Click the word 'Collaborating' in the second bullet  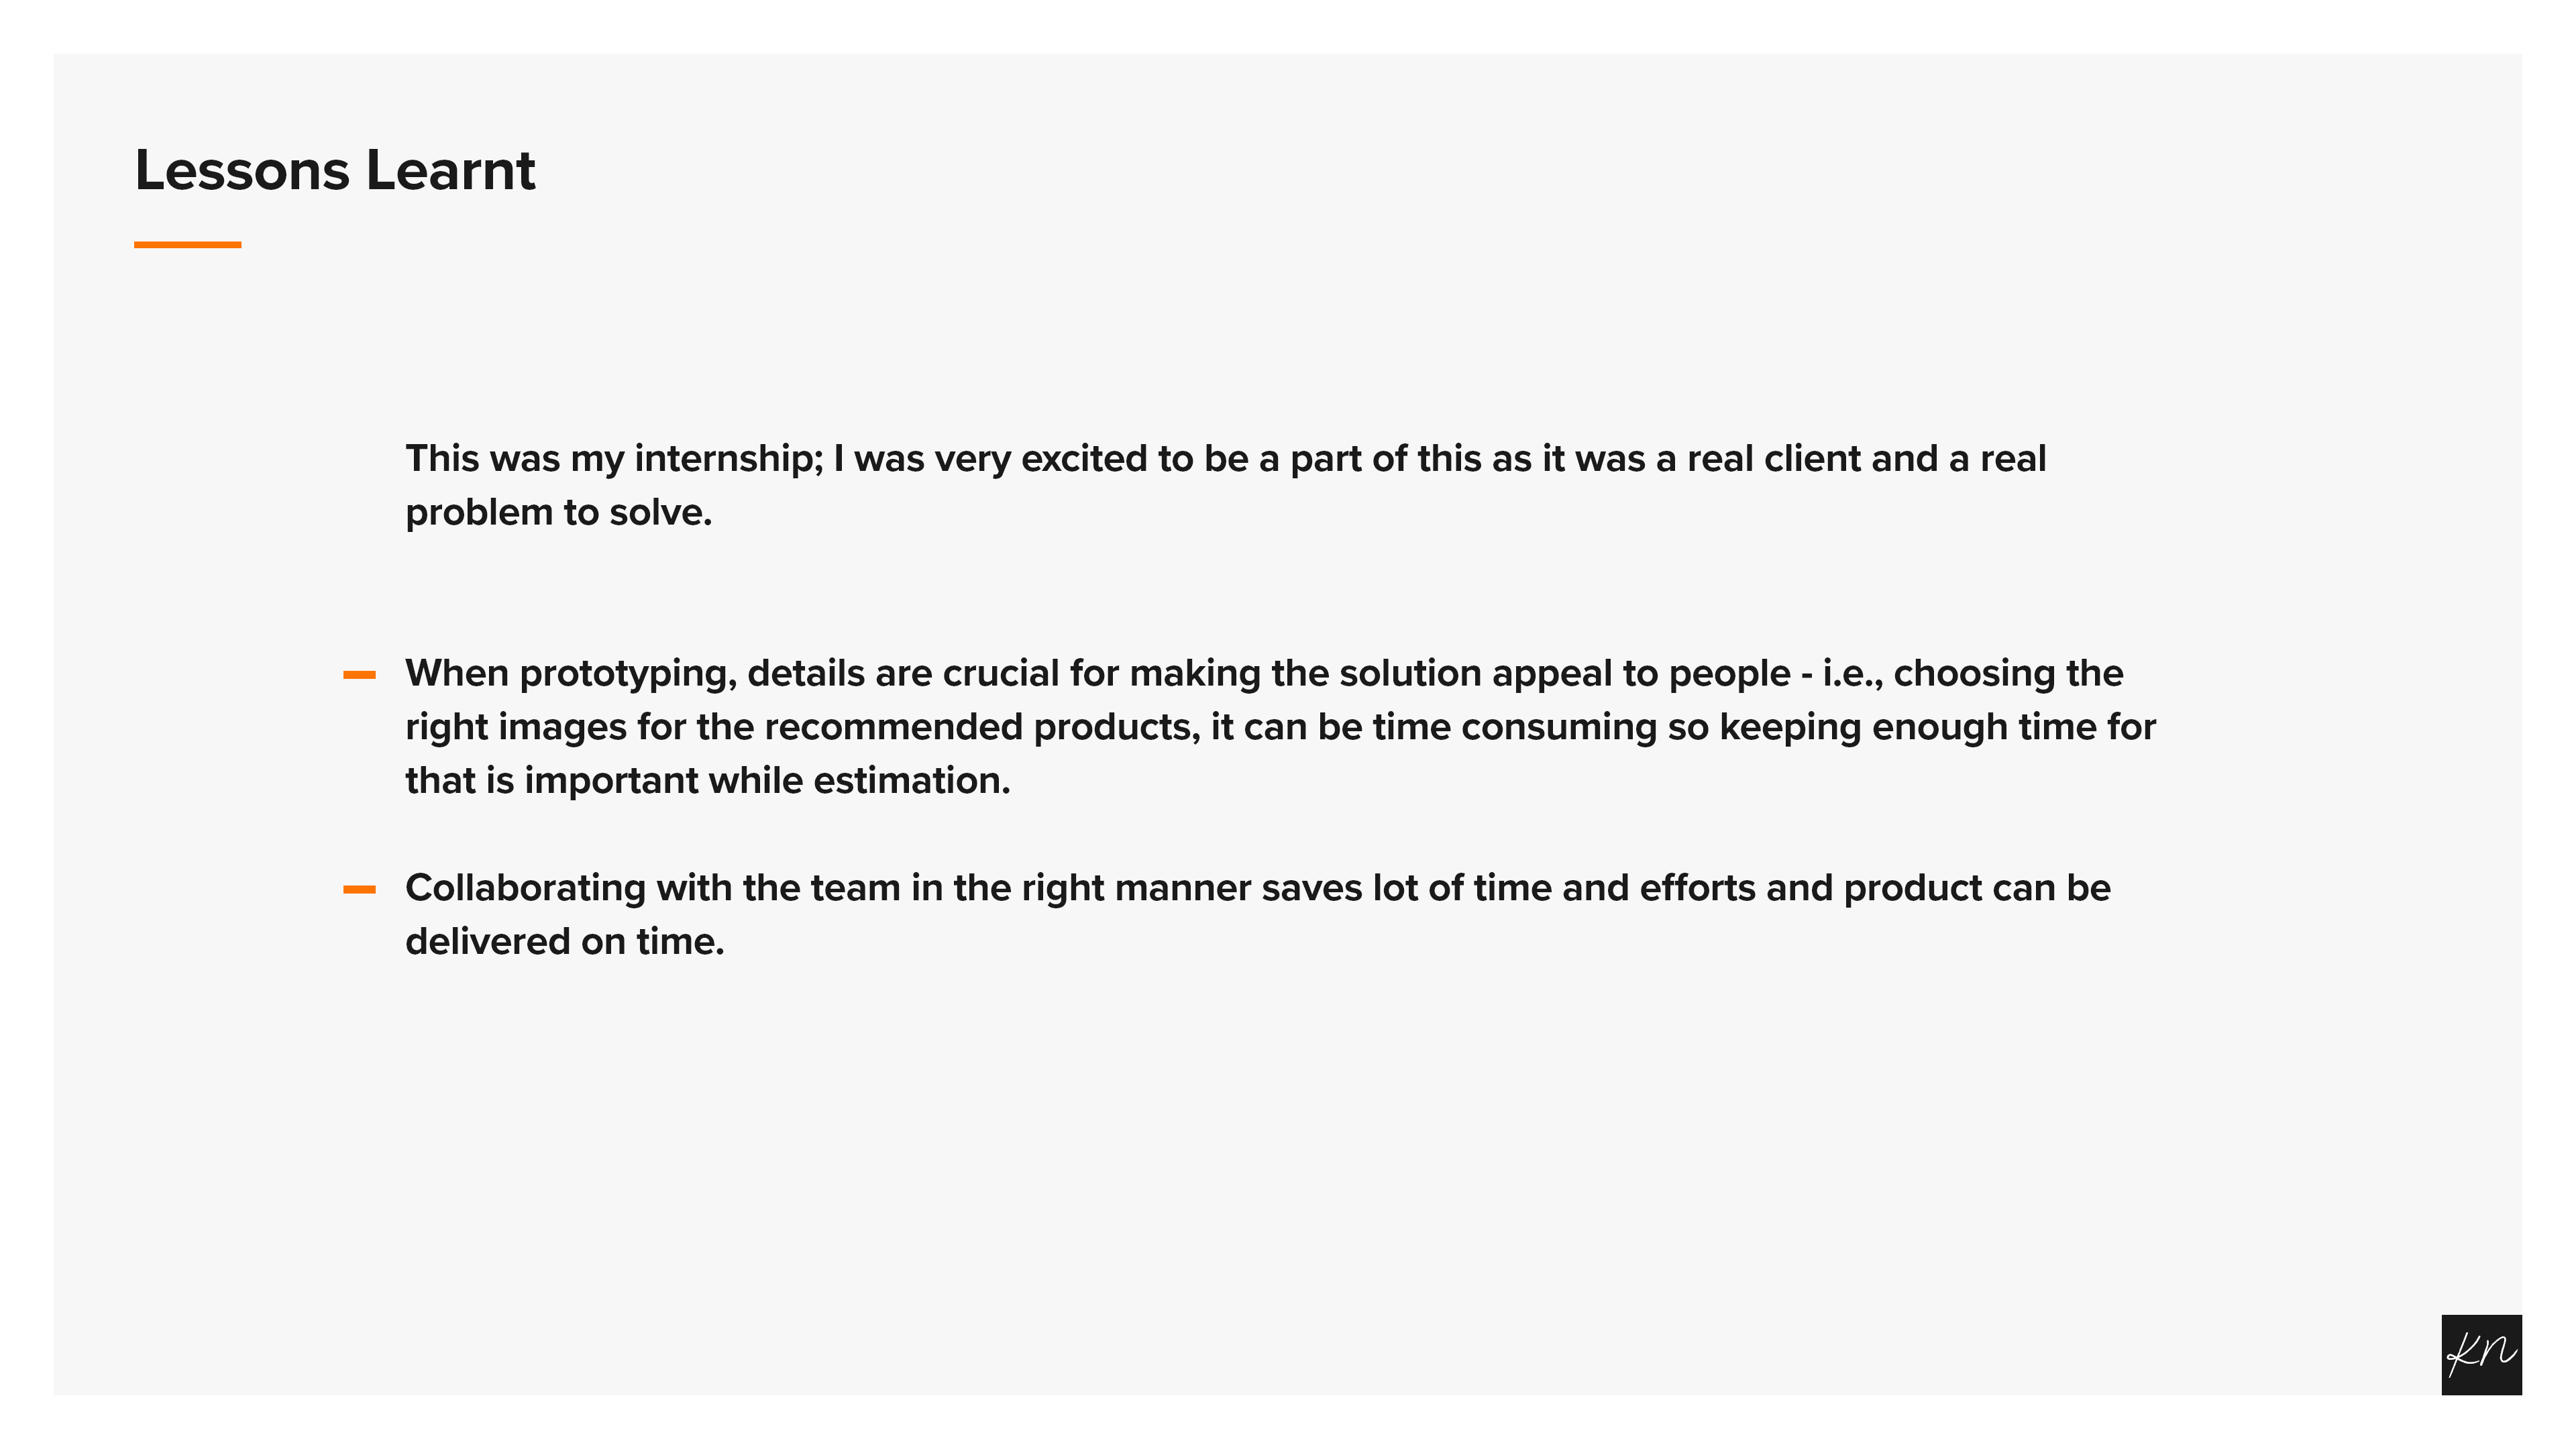pos(525,888)
